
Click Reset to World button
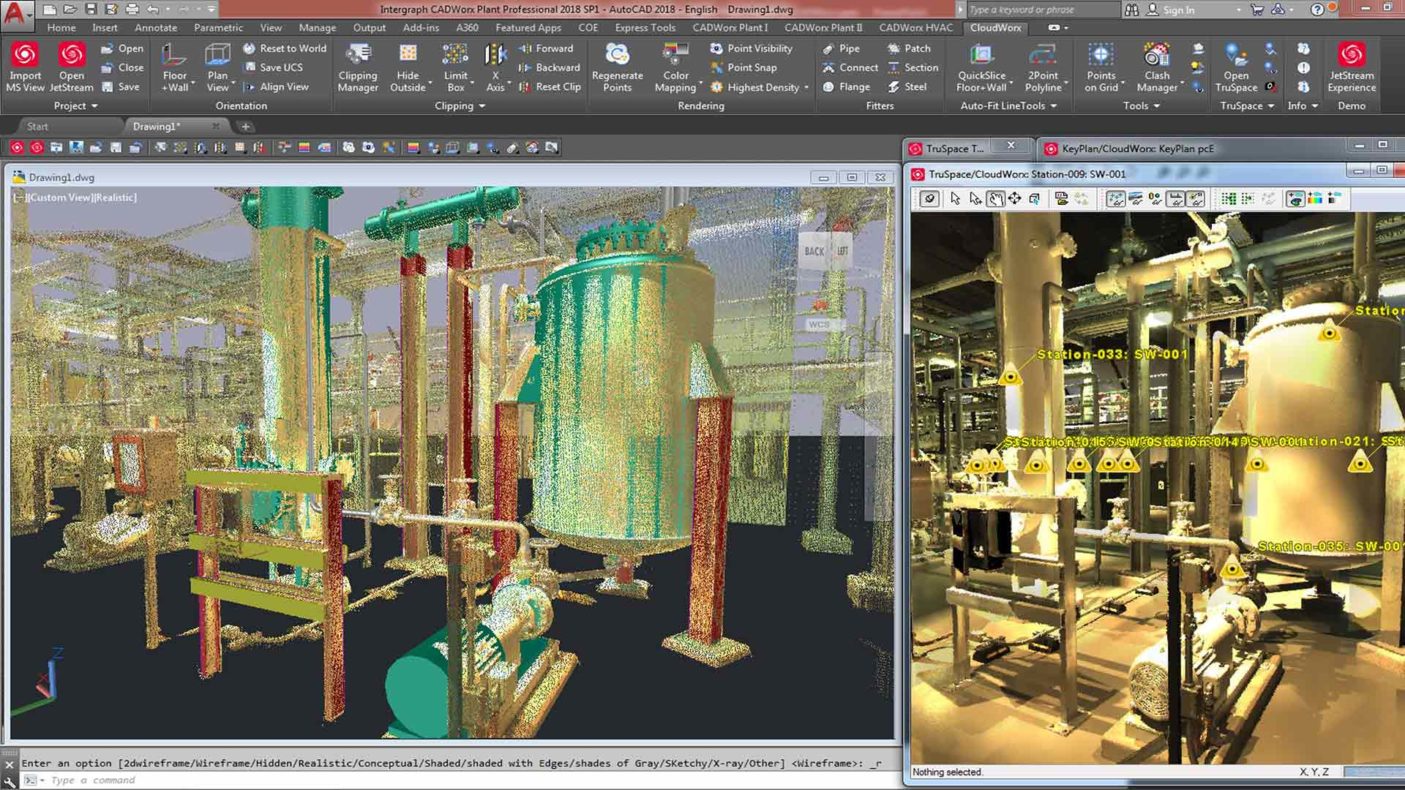[x=284, y=48]
